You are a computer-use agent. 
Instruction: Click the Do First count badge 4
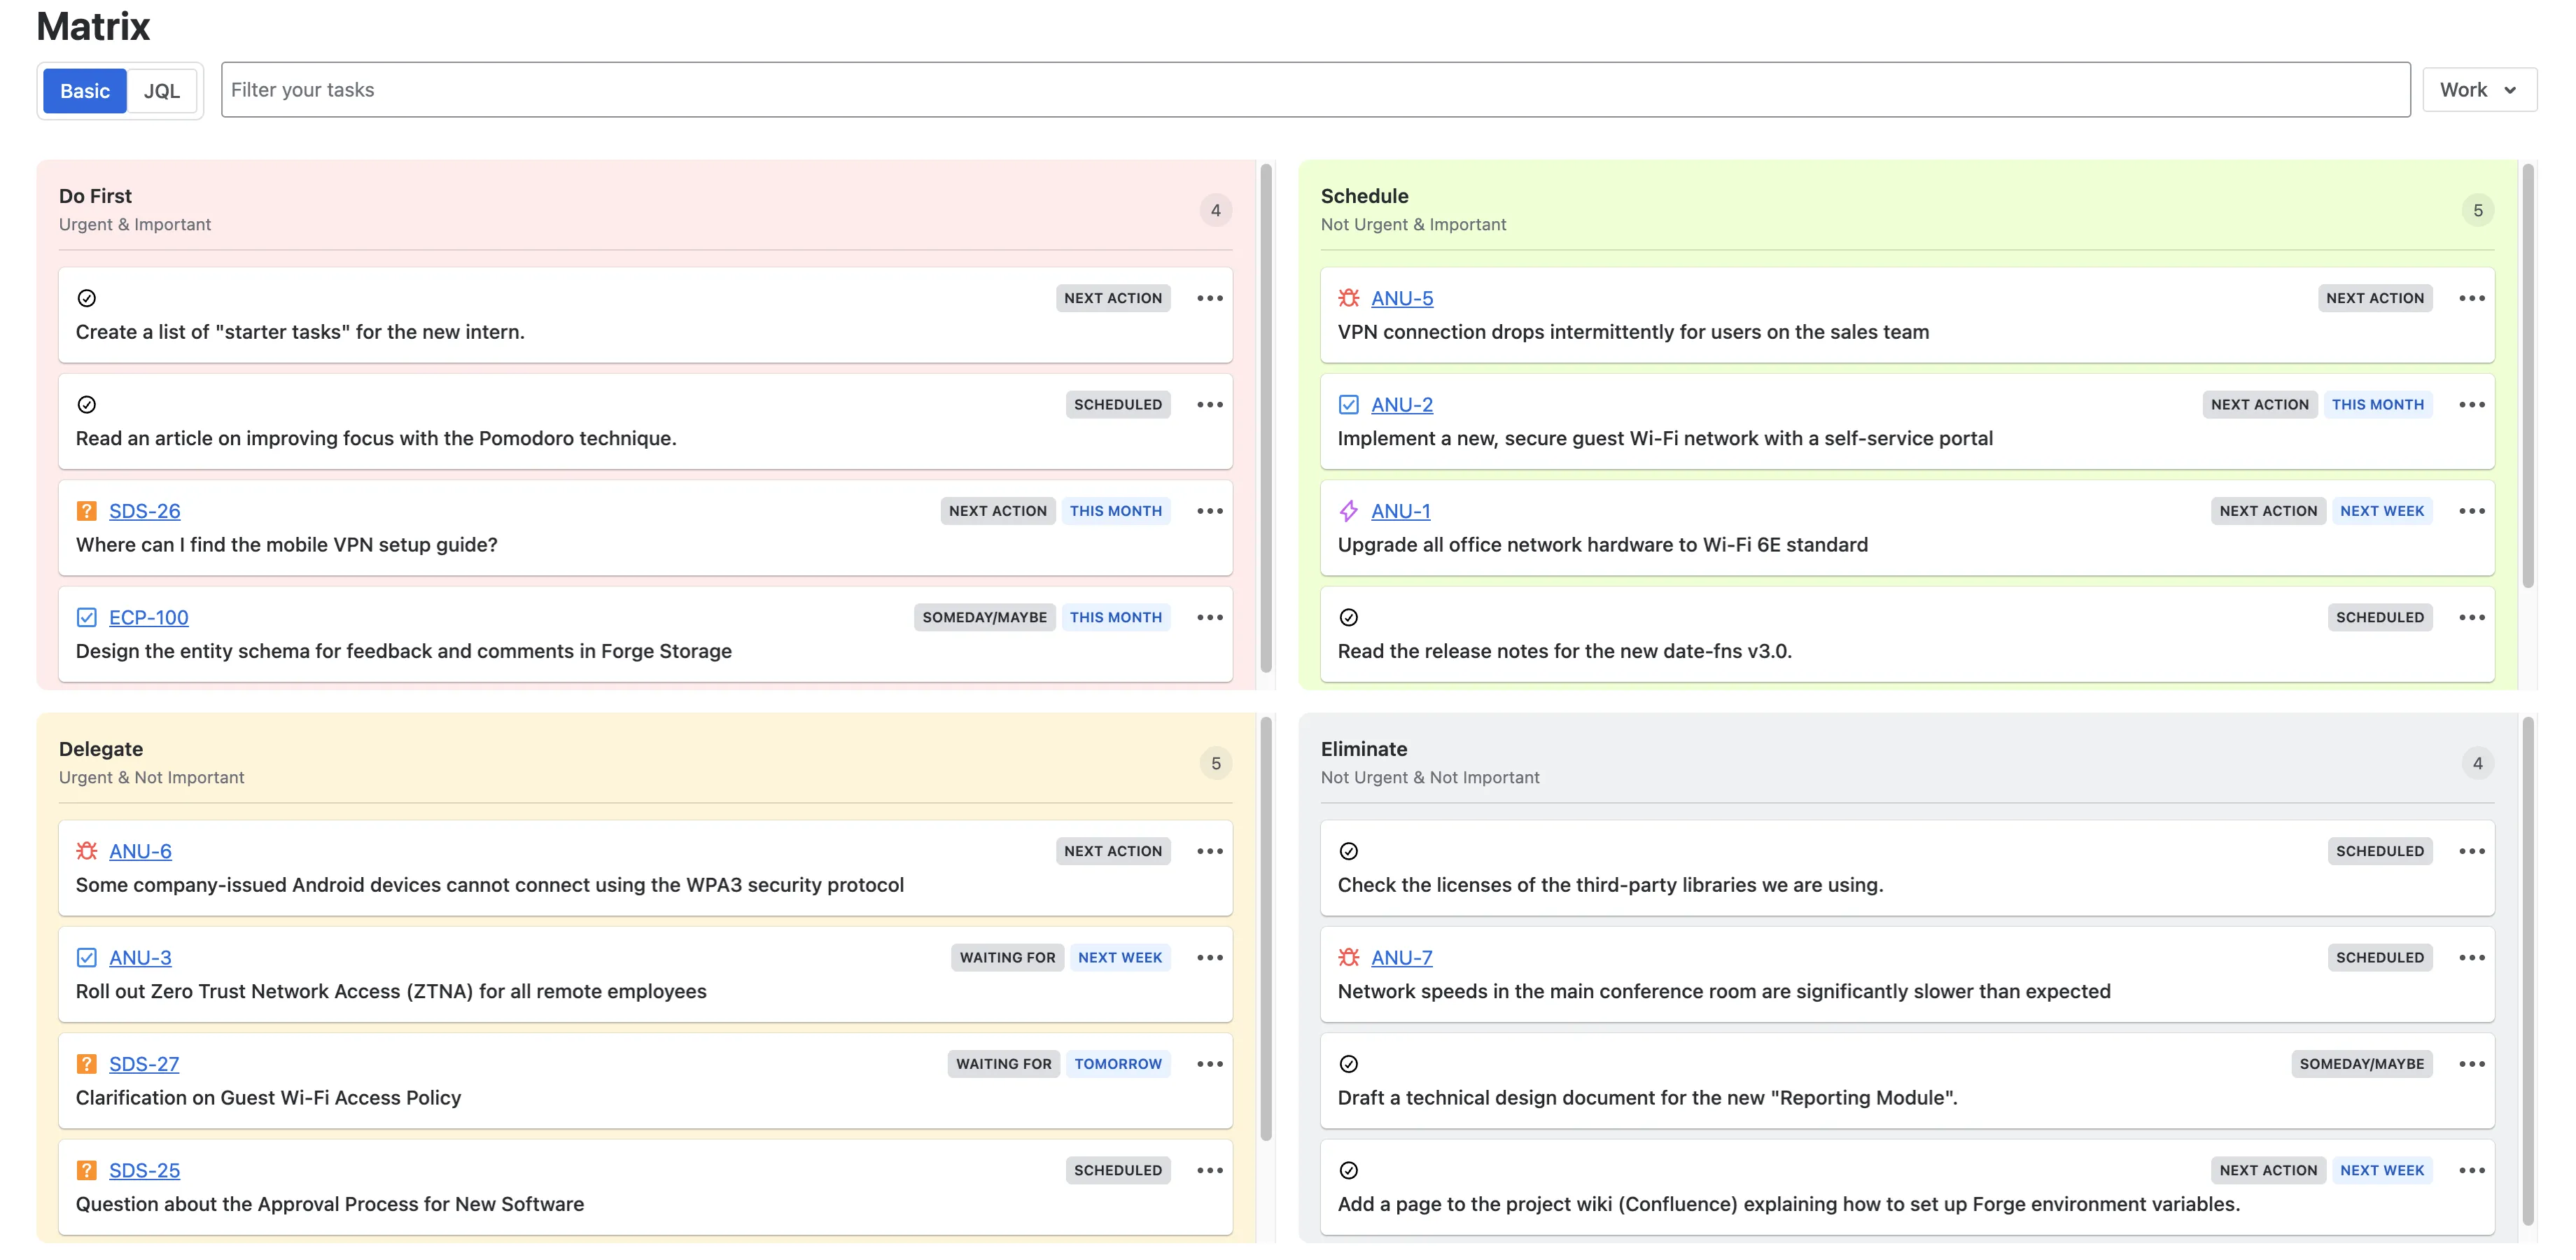point(1216,210)
